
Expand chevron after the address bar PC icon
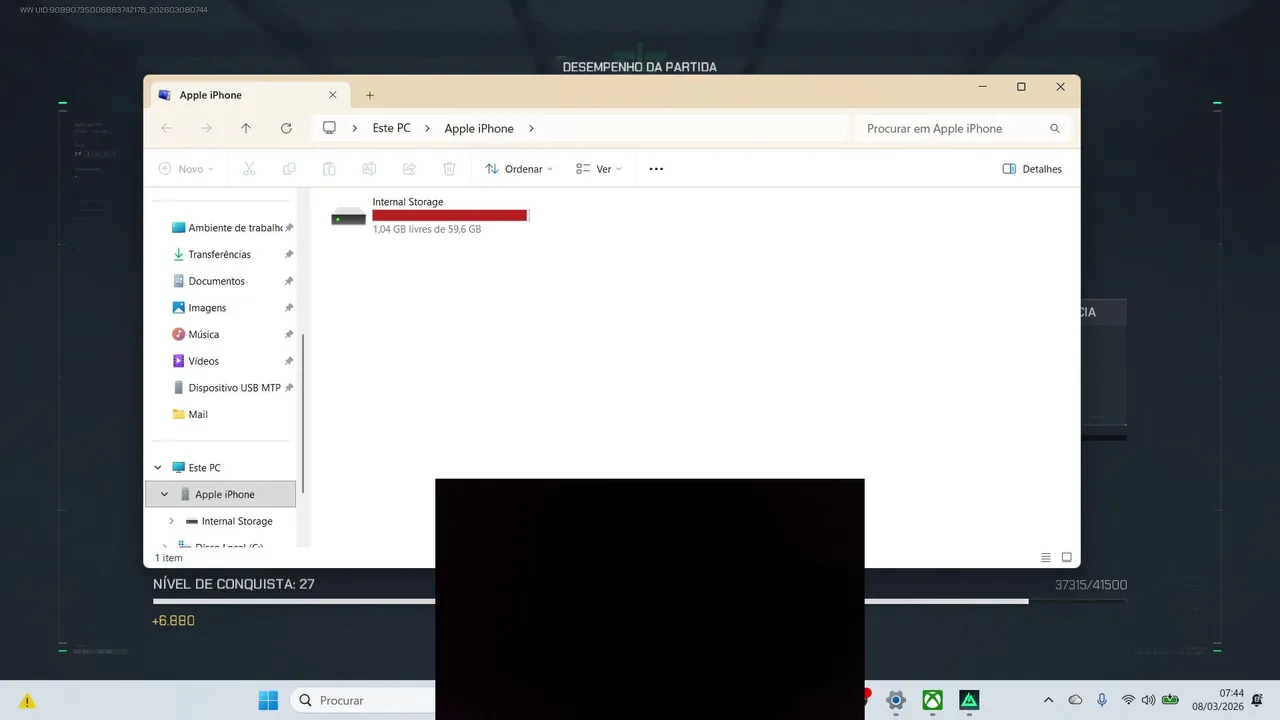tap(354, 128)
